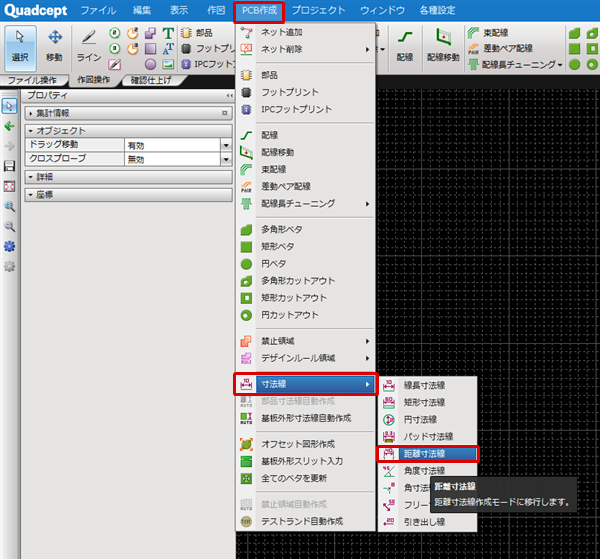Open the 各種設定 menu
Viewport: 600px width, 559px height.
(437, 10)
